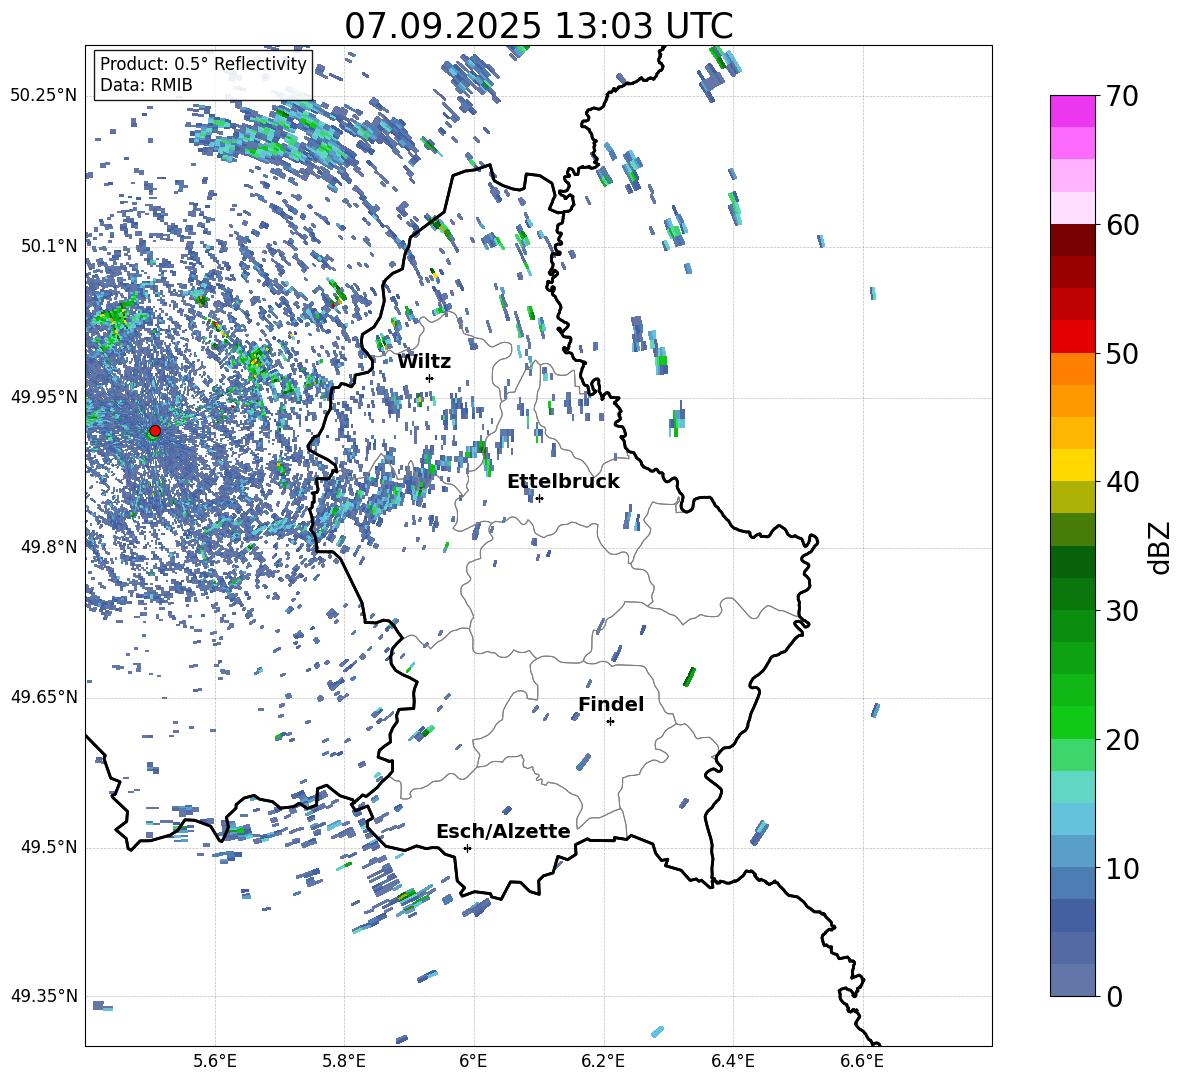Click the 70 colorbar tick label

coord(1123,96)
